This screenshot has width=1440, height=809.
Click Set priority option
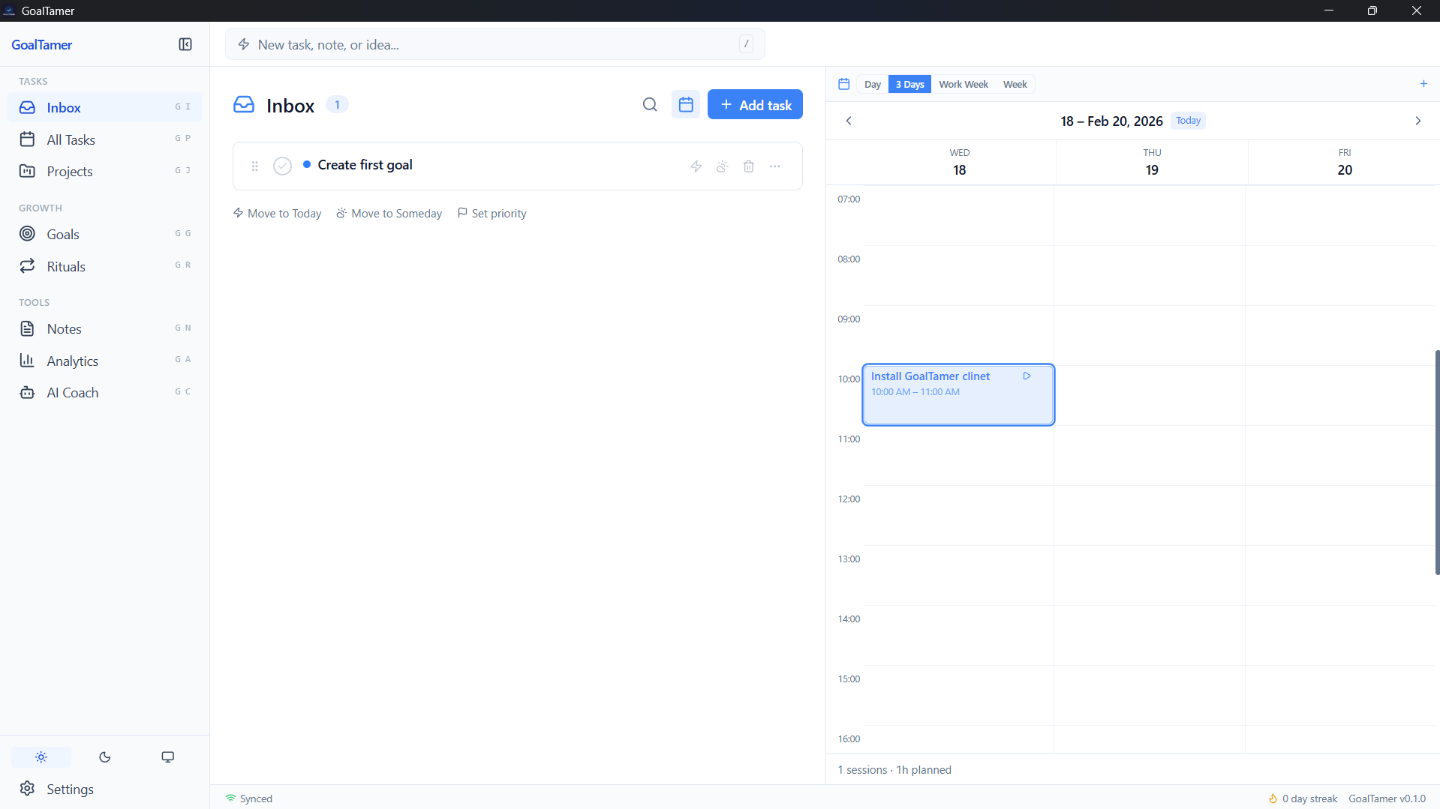click(x=492, y=213)
